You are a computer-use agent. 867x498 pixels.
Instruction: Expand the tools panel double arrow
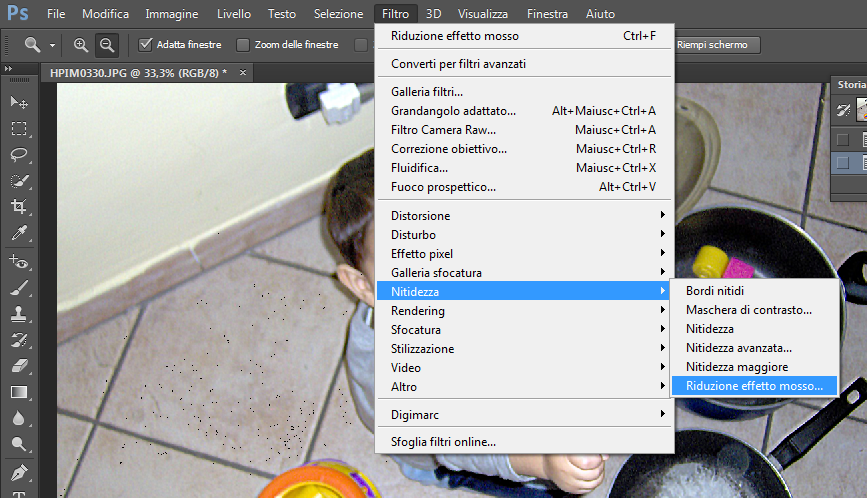[8, 69]
